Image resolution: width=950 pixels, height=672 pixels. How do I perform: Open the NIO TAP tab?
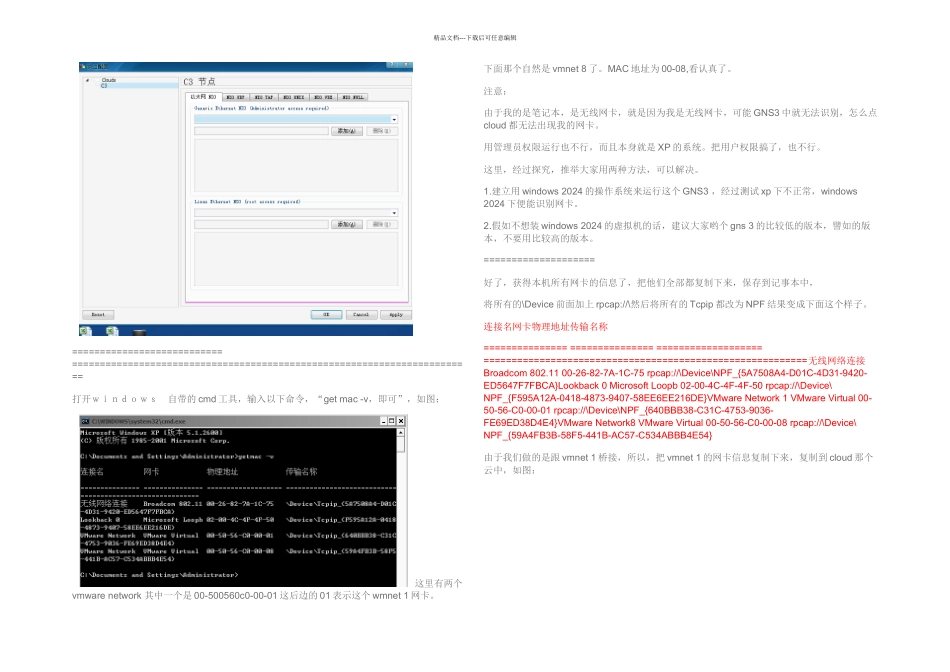tap(264, 97)
